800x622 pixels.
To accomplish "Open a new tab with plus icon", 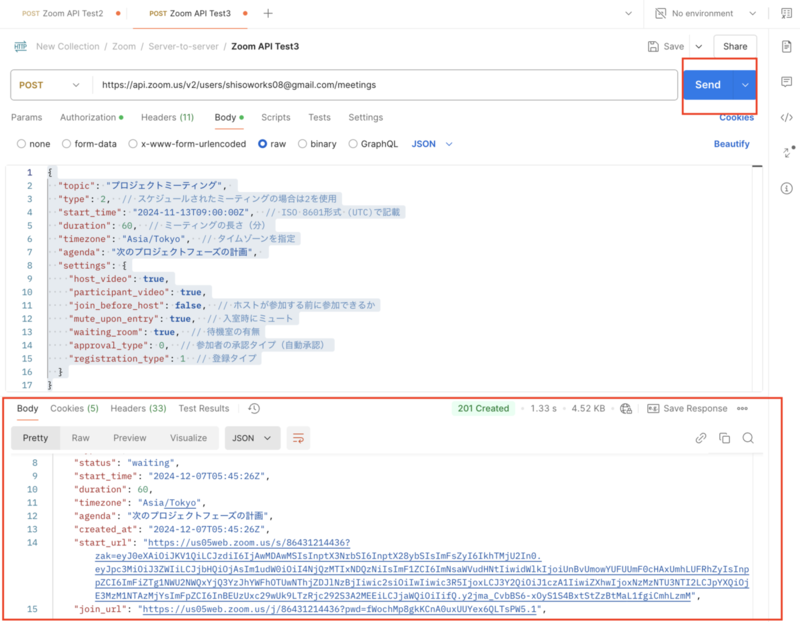I will (x=268, y=13).
